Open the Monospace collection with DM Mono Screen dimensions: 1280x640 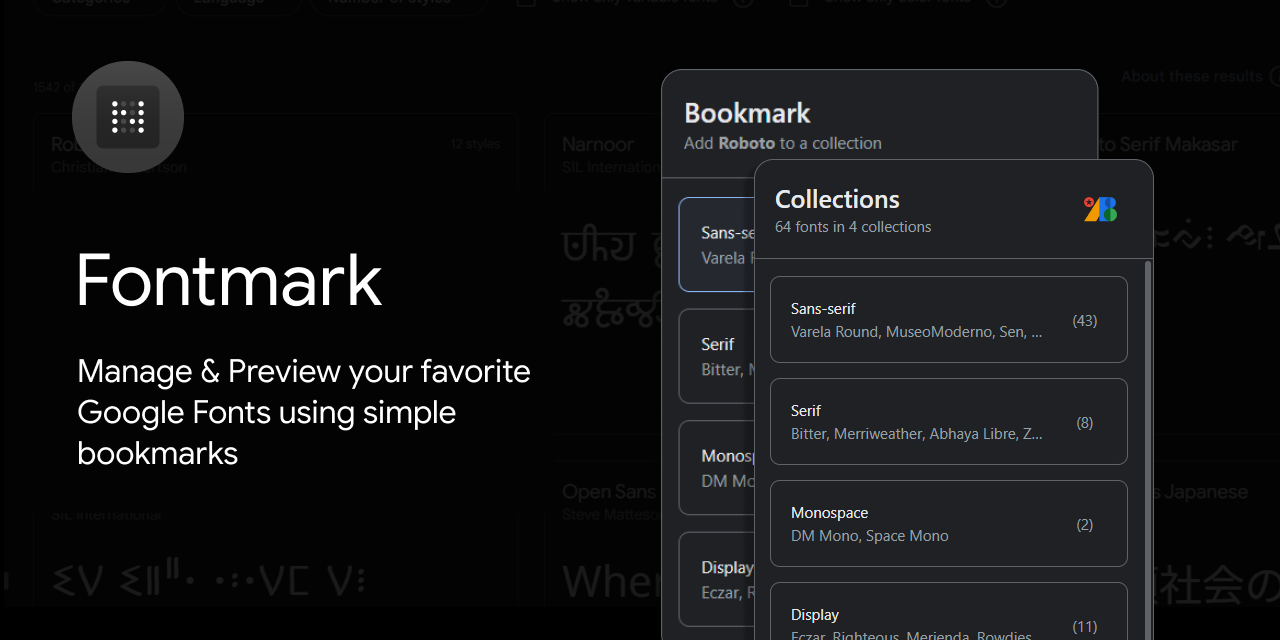pos(949,524)
